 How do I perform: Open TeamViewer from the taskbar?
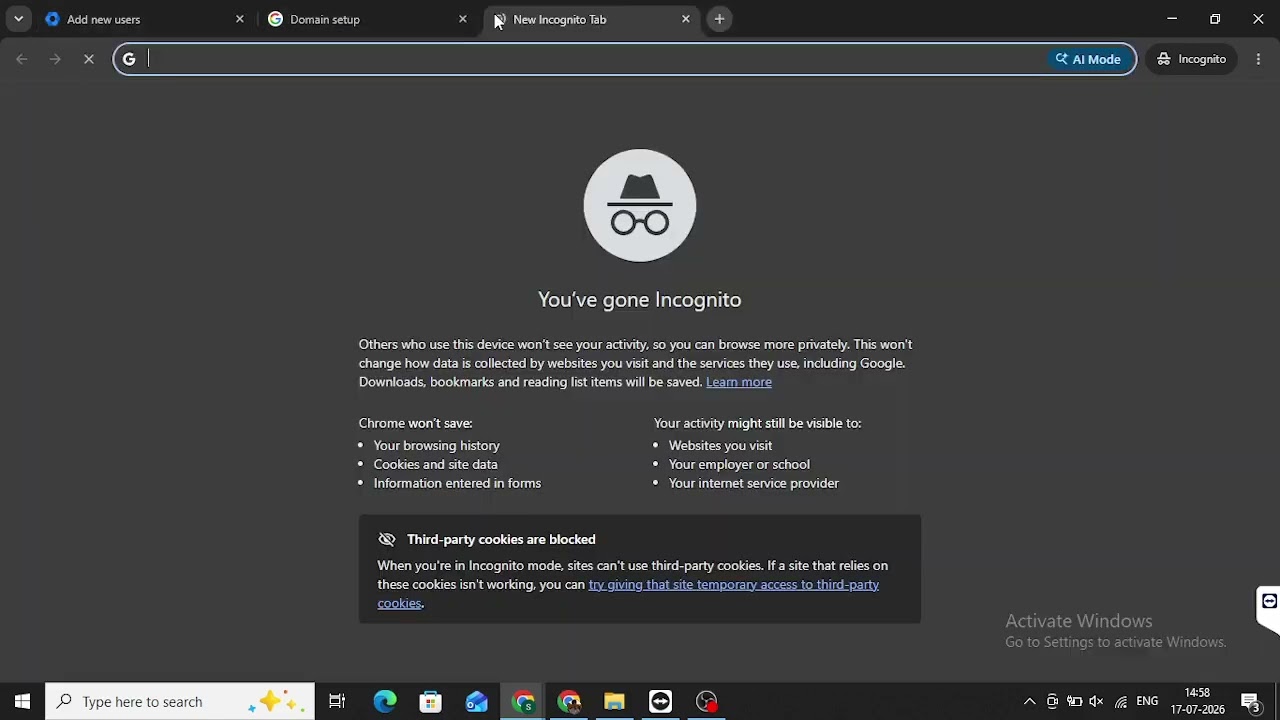661,702
